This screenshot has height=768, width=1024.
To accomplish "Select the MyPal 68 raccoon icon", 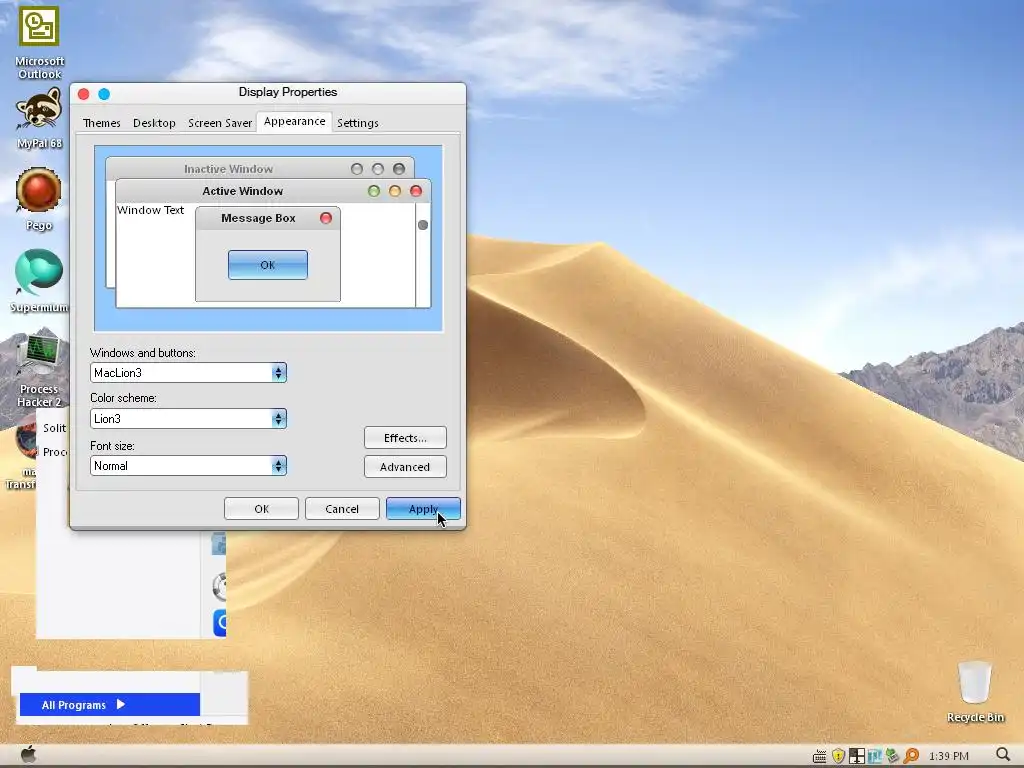I will coord(39,110).
